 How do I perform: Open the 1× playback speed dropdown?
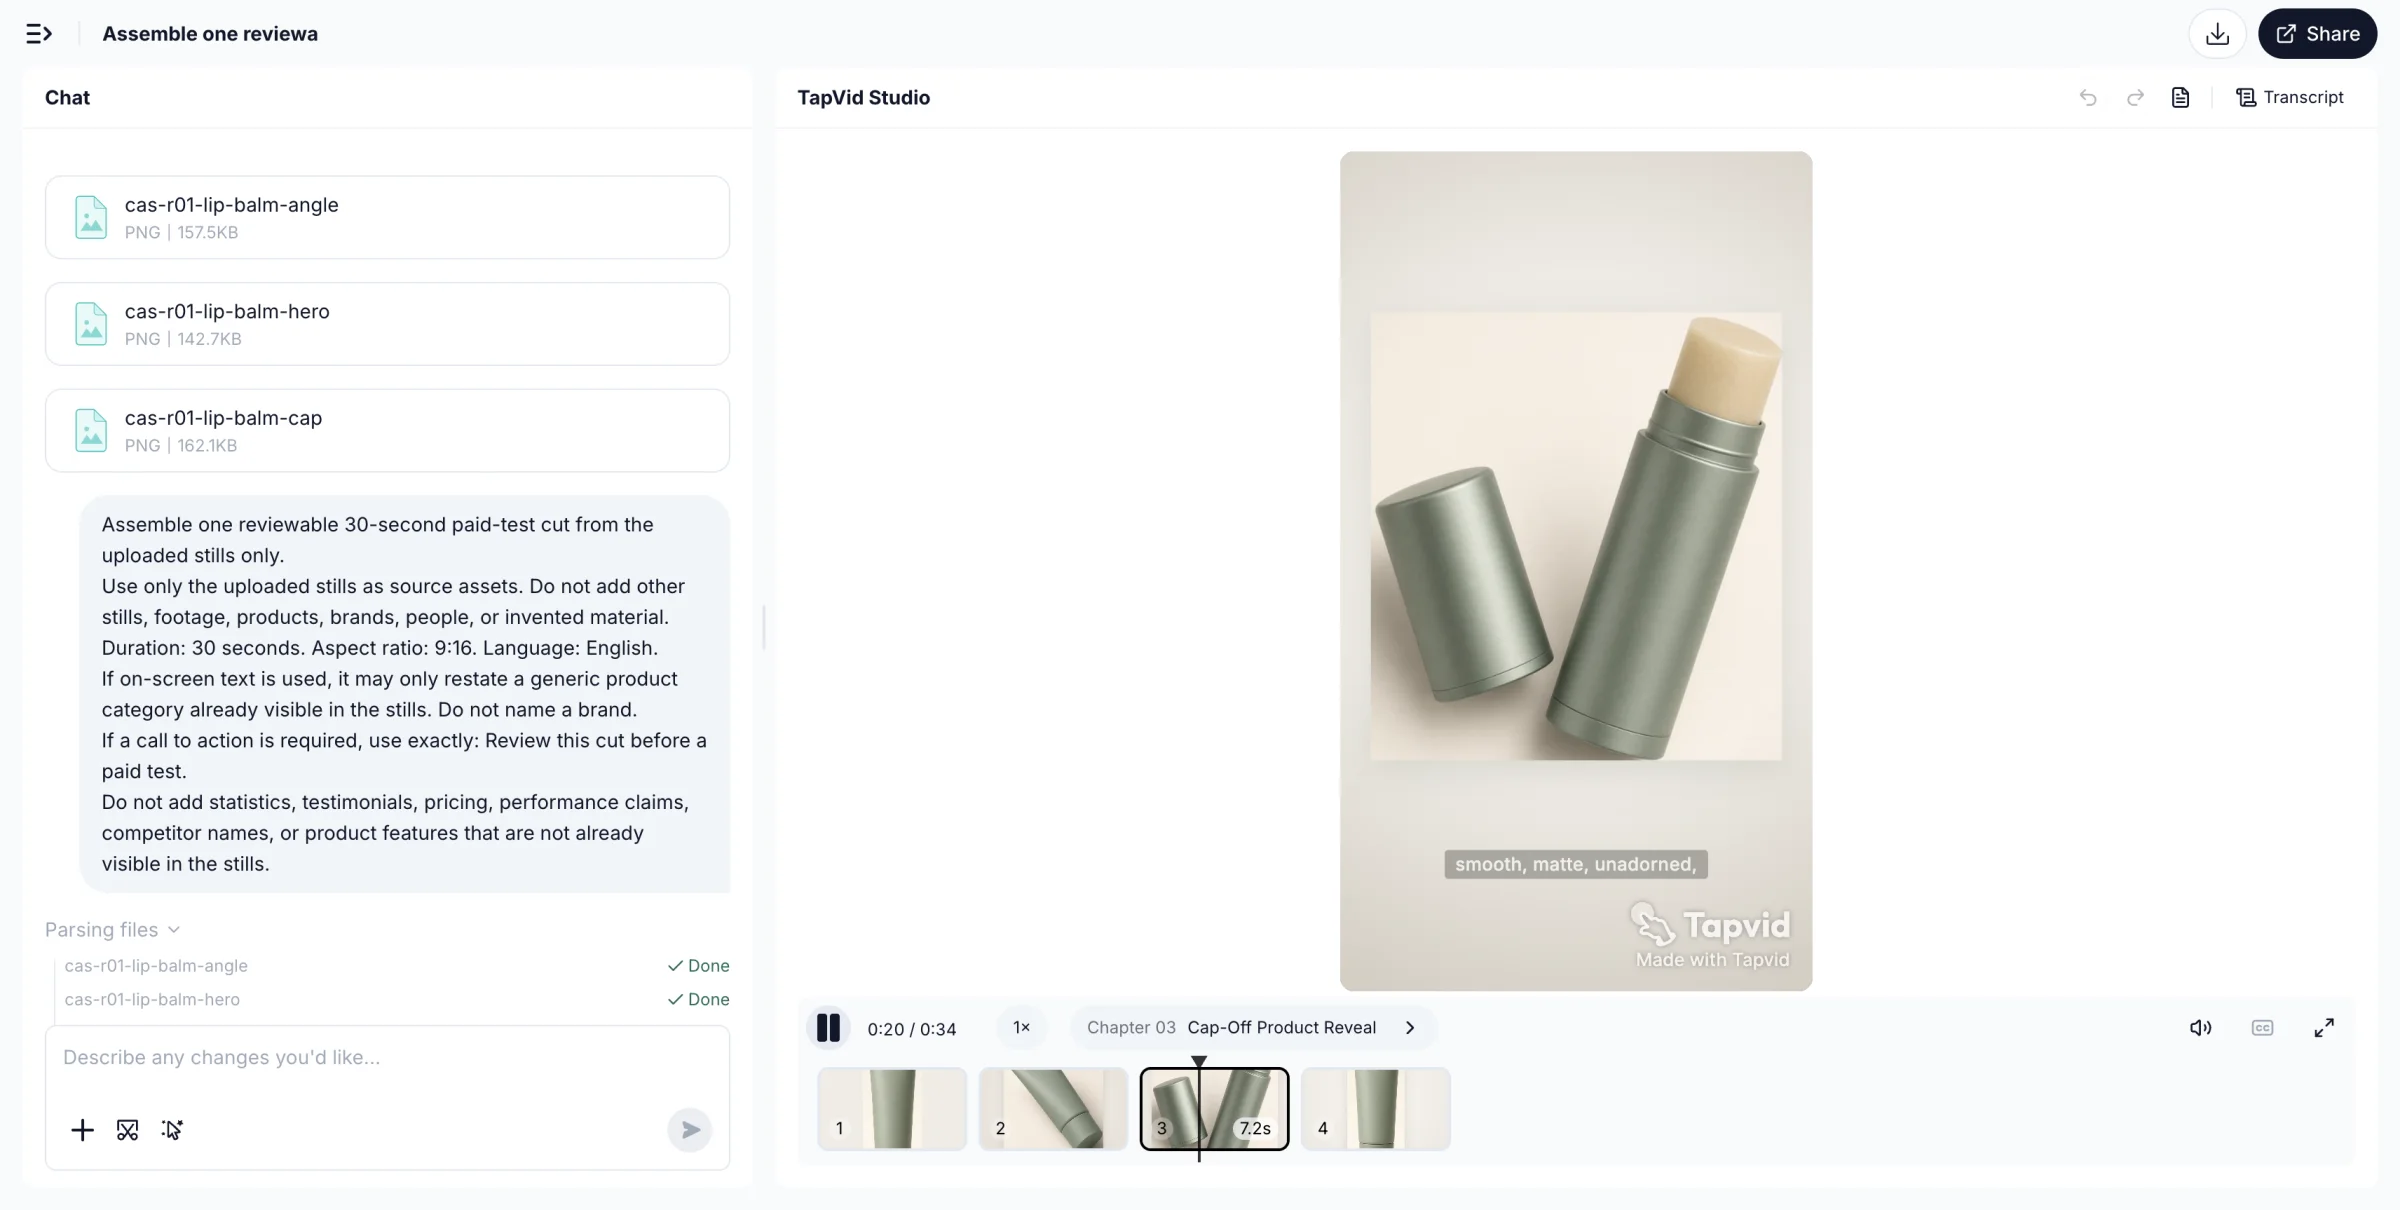1021,1028
